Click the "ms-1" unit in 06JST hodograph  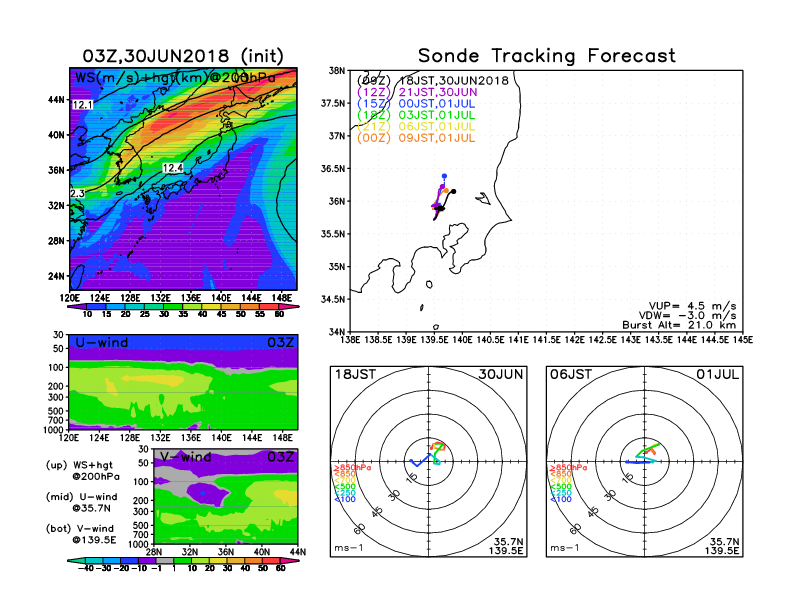(565, 548)
